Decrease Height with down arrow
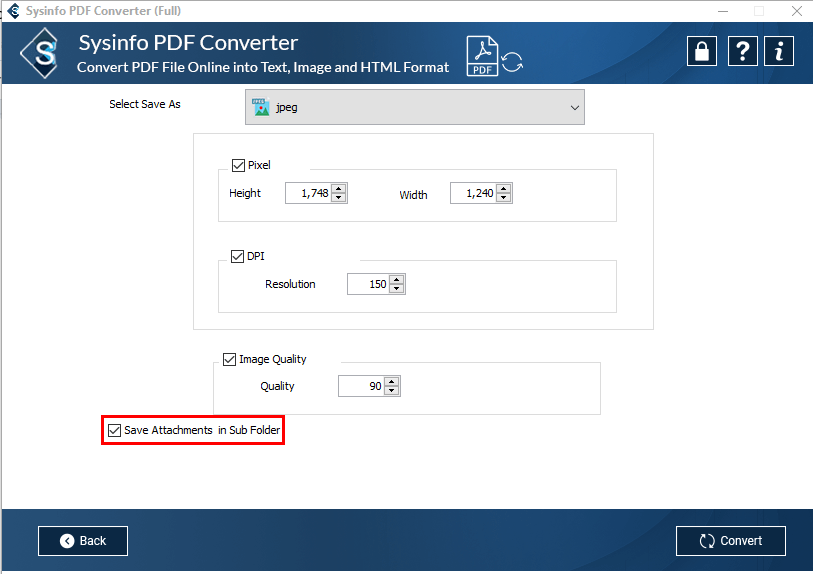Viewport: 813px width, 574px height. (339, 198)
